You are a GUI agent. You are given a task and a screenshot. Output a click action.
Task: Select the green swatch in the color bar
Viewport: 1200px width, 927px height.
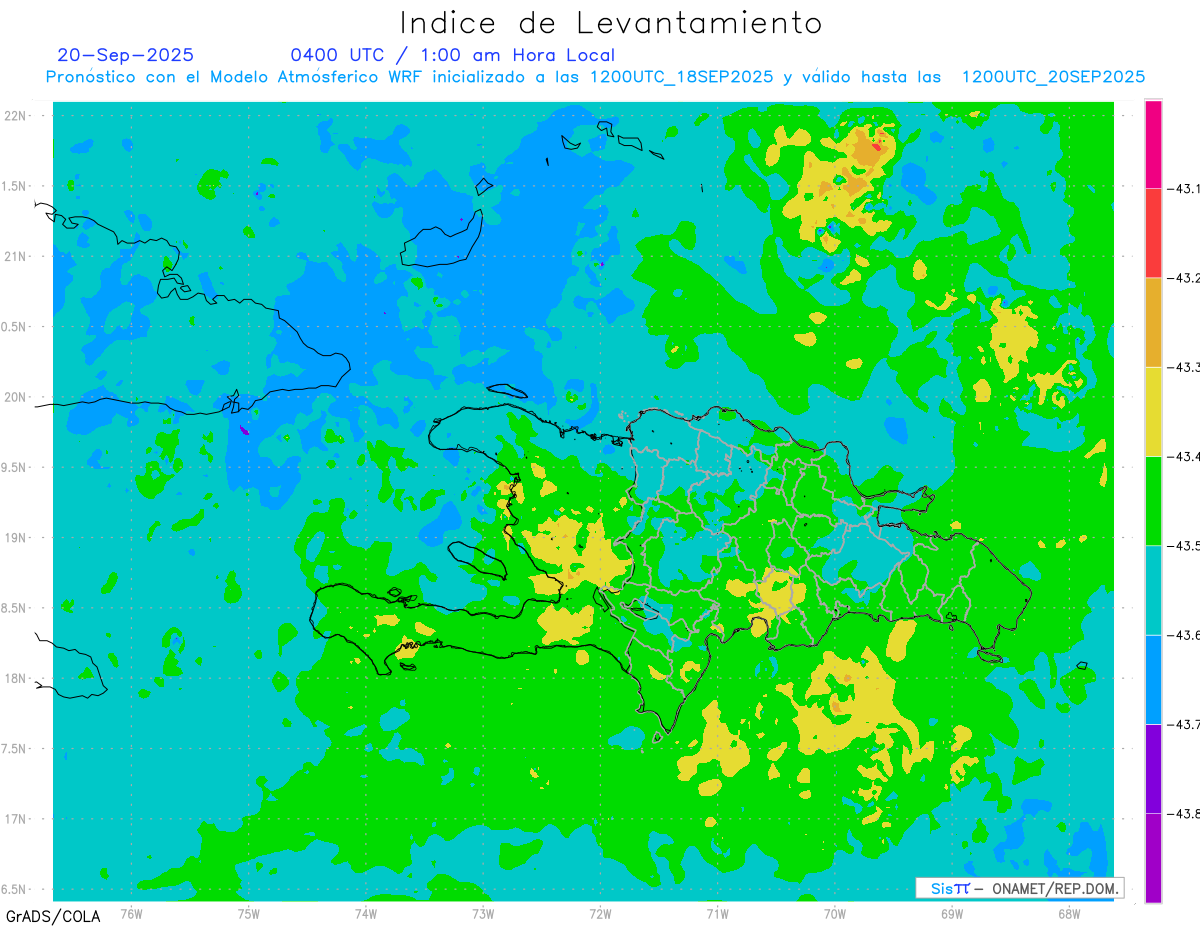(1153, 500)
